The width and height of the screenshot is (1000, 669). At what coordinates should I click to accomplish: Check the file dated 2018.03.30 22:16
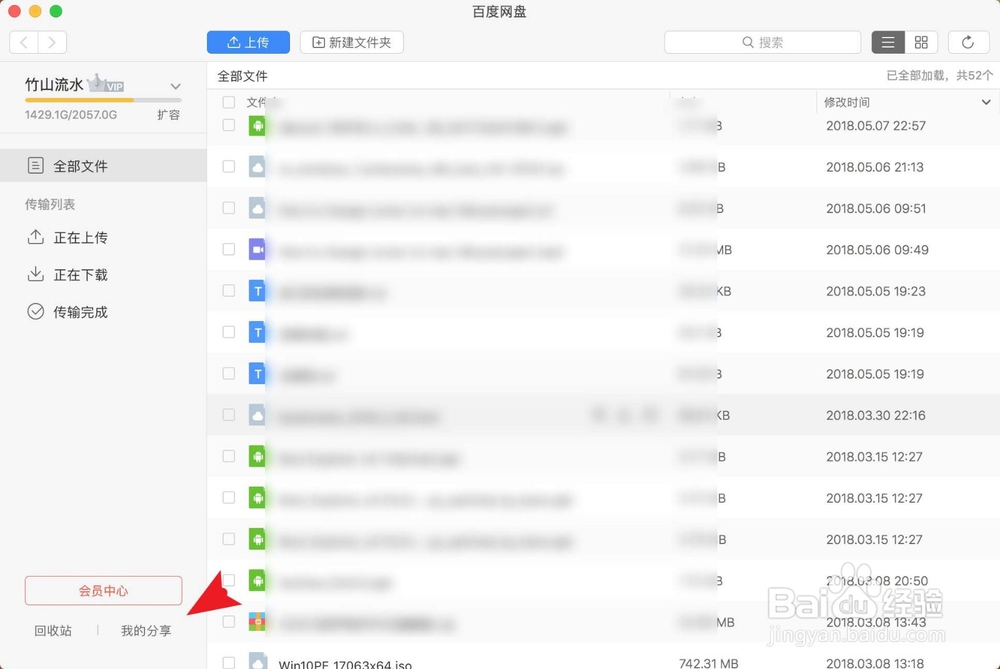coord(228,415)
